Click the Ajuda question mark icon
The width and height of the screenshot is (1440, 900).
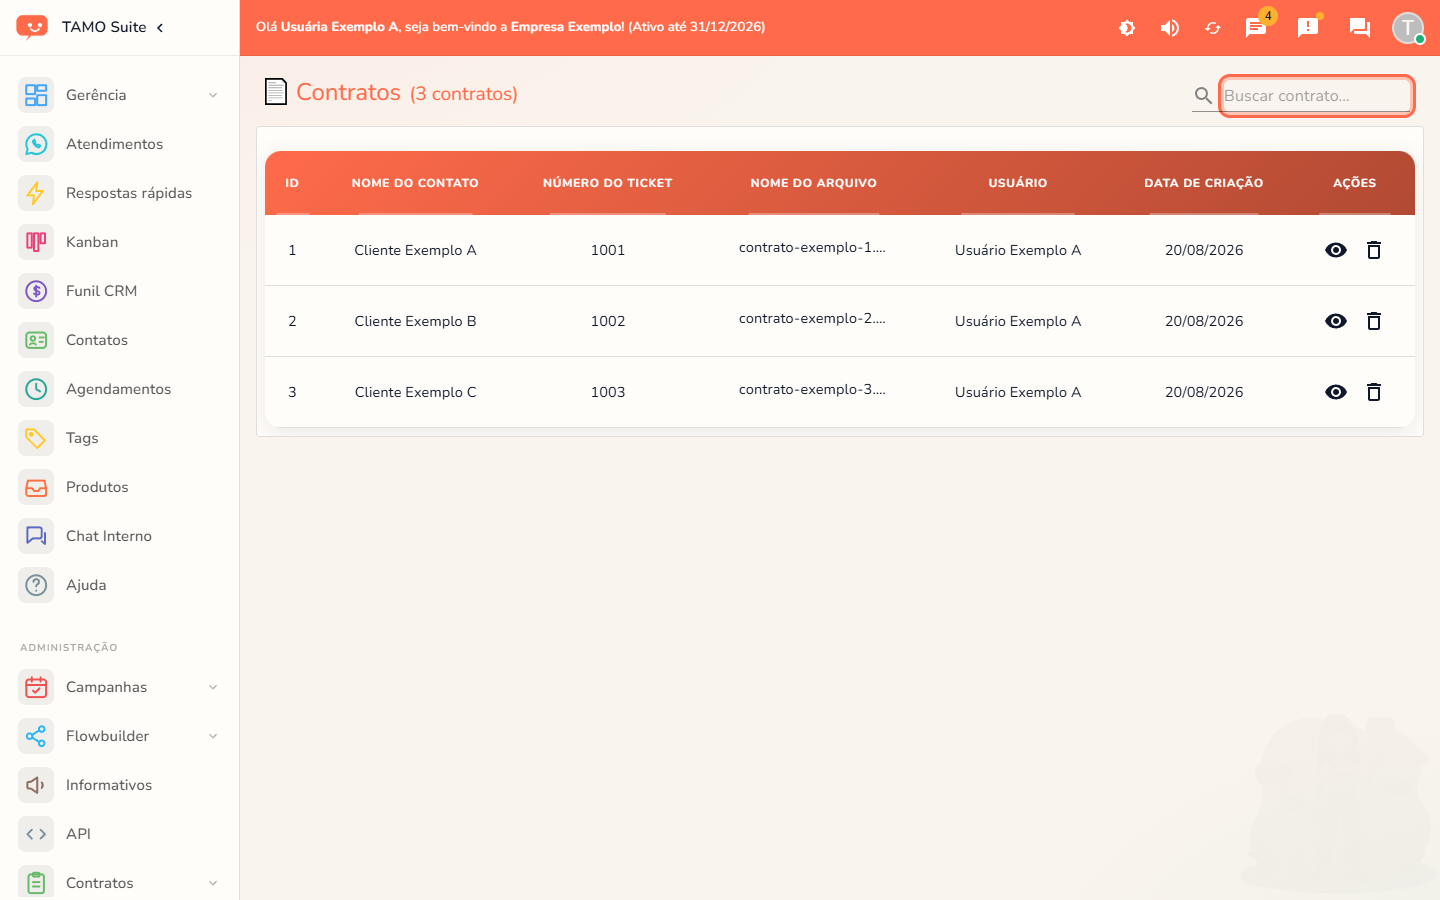coord(36,585)
